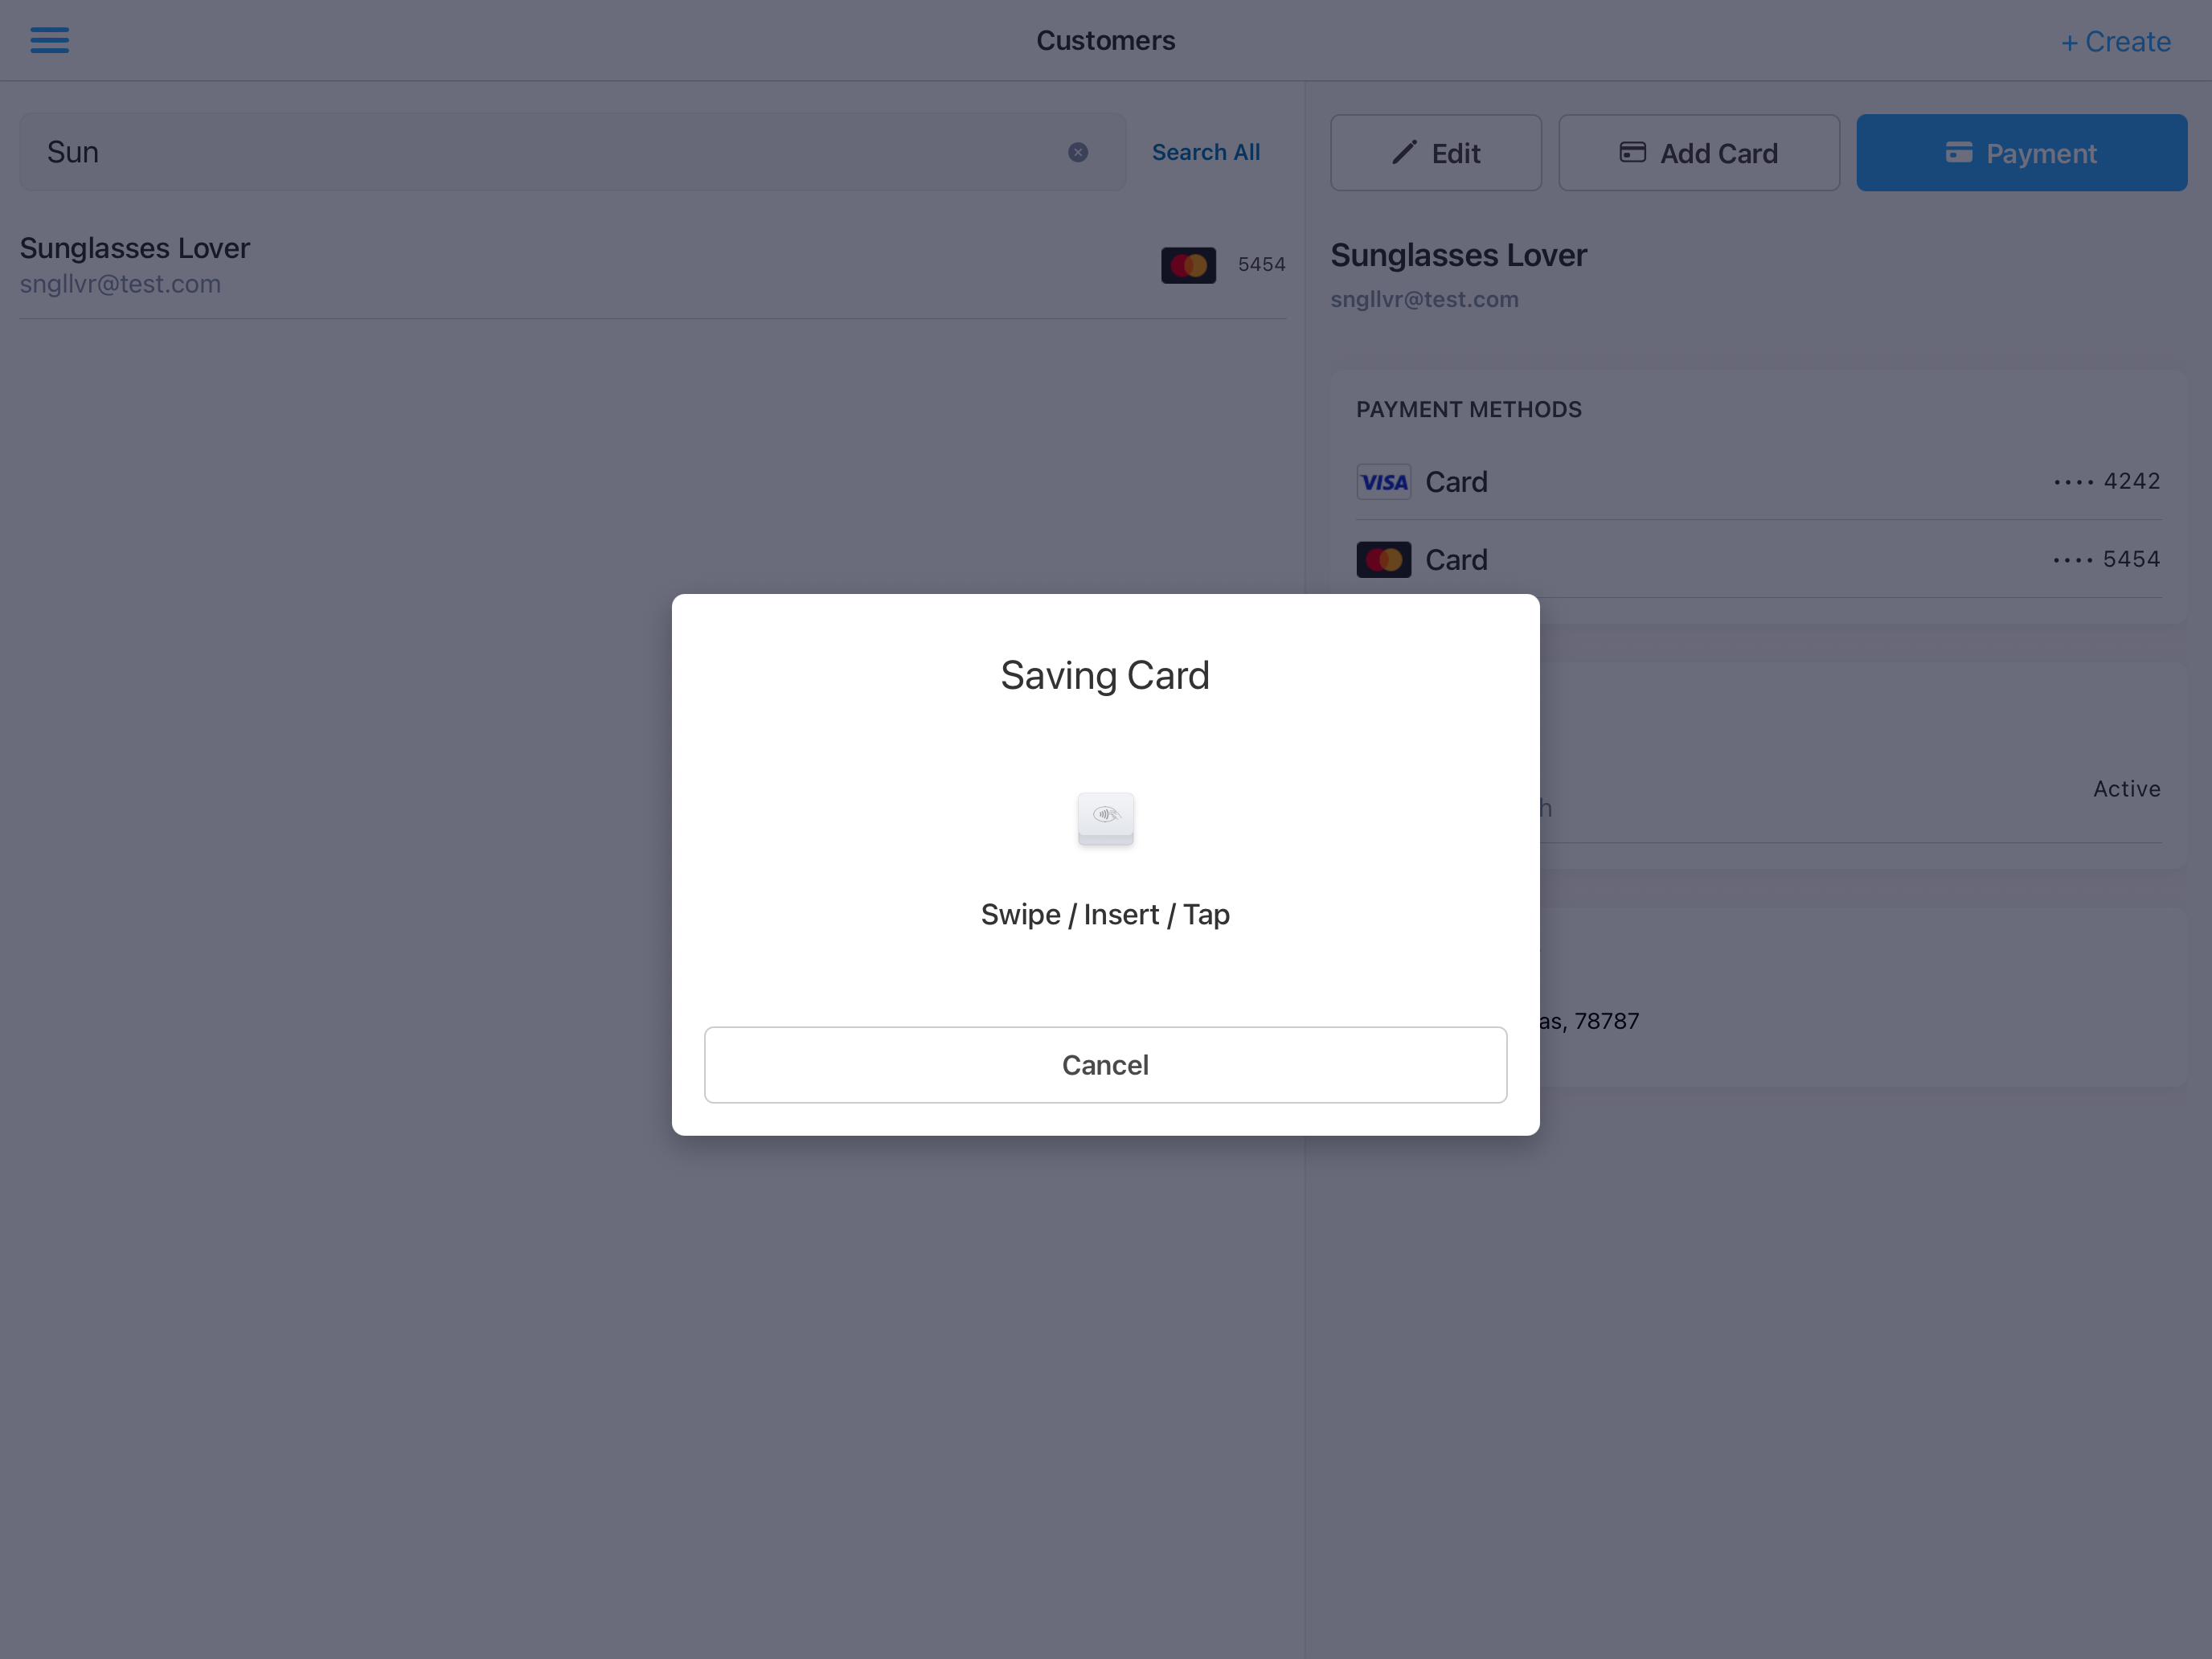Click the card icon on the Add Card button
This screenshot has width=2212, height=1659.
tap(1632, 152)
